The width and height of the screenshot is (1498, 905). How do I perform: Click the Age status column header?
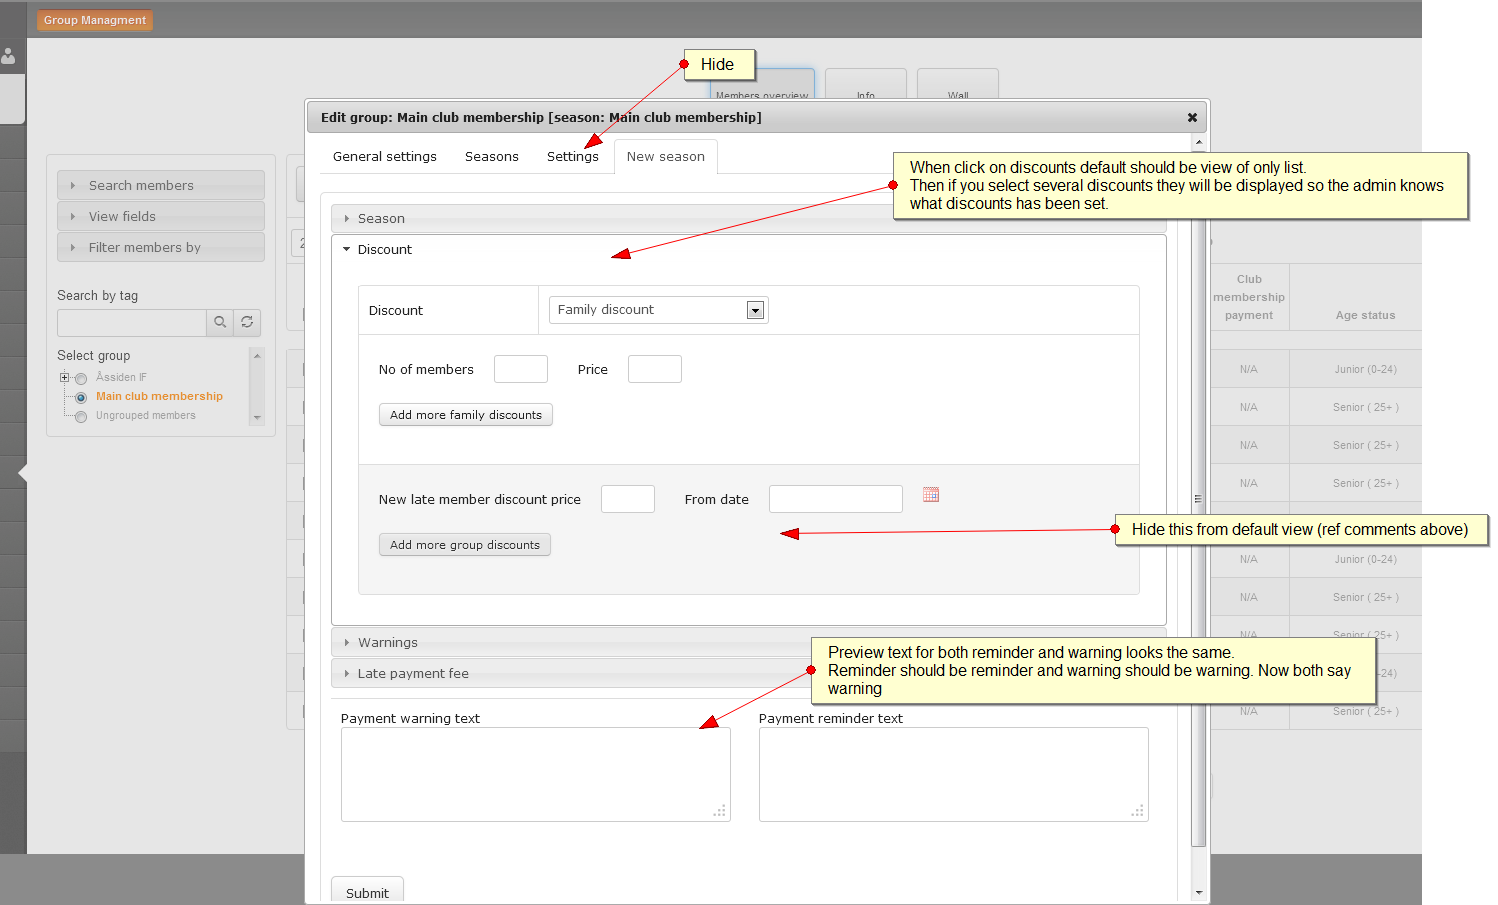(1365, 315)
